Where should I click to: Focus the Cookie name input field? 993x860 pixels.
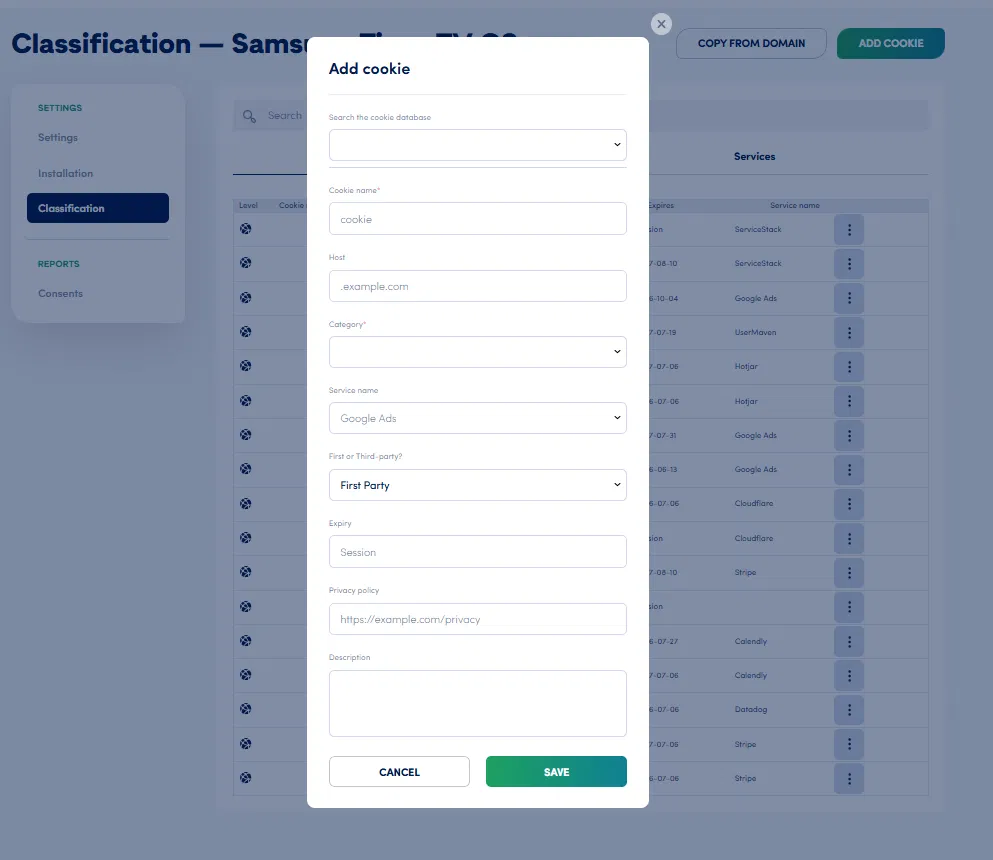pyautogui.click(x=478, y=218)
